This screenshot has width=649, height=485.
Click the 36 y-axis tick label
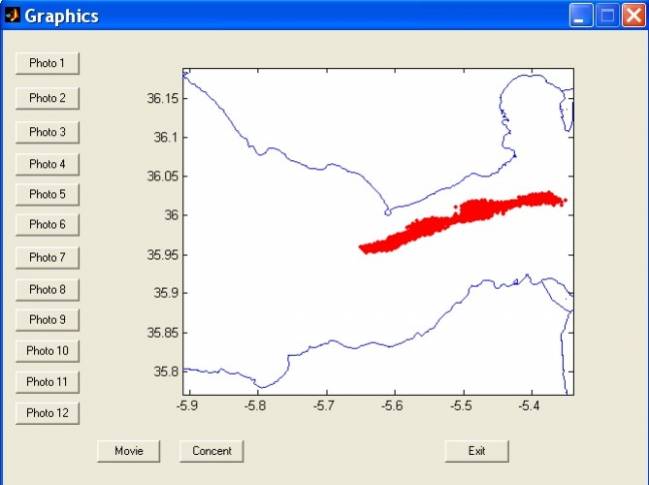coord(171,215)
